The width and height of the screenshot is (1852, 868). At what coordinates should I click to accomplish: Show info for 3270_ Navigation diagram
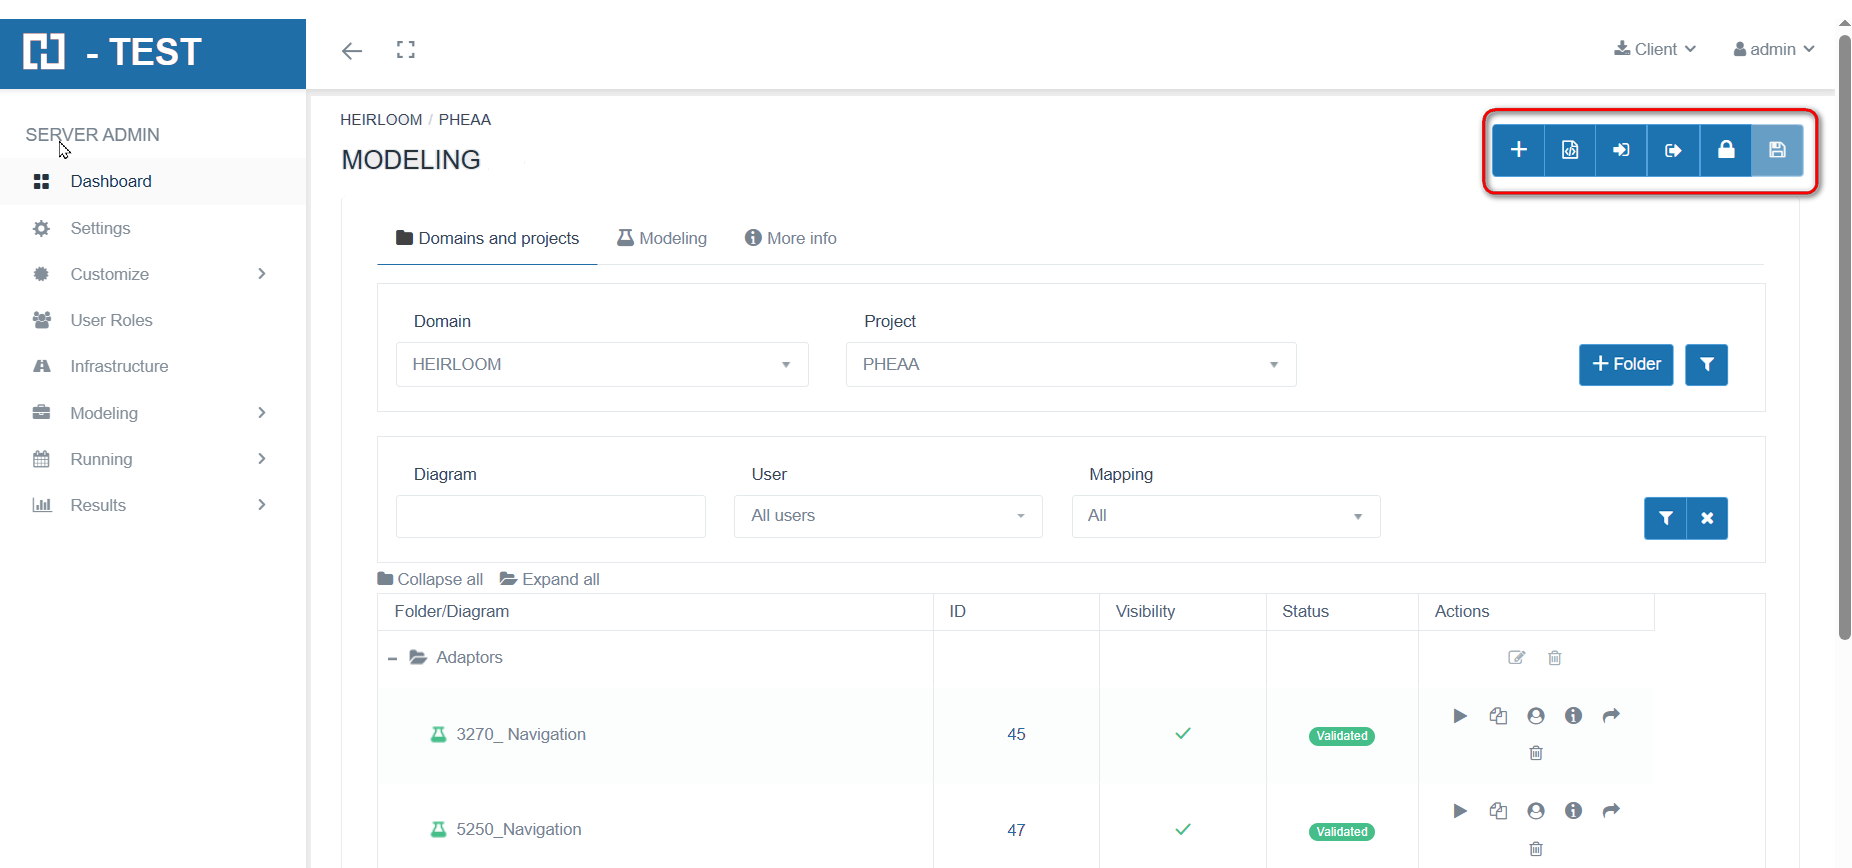pyautogui.click(x=1573, y=716)
